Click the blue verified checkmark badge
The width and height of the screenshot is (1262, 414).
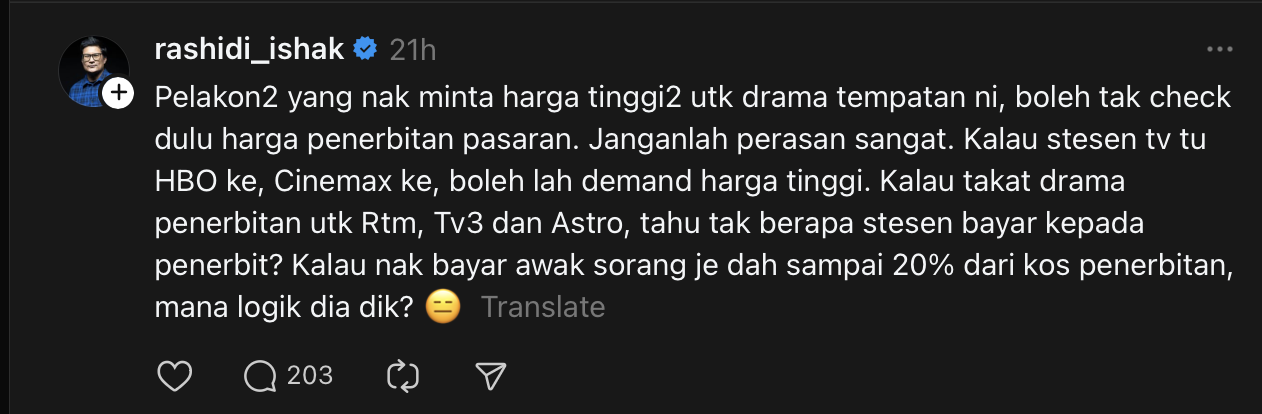[x=365, y=49]
